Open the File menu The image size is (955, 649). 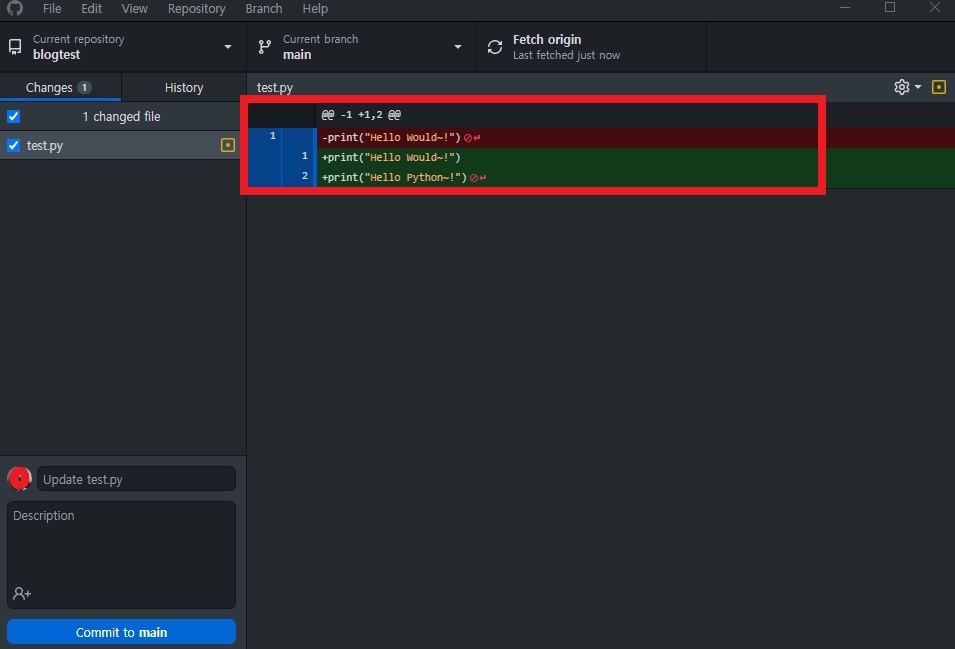[x=52, y=9]
